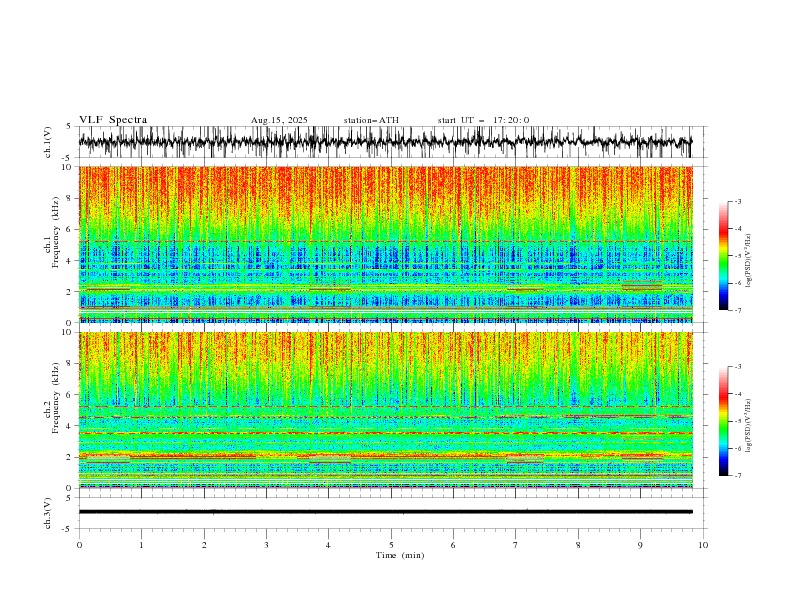Click time axis tick label "0"
The image size is (792, 612).
(79, 545)
